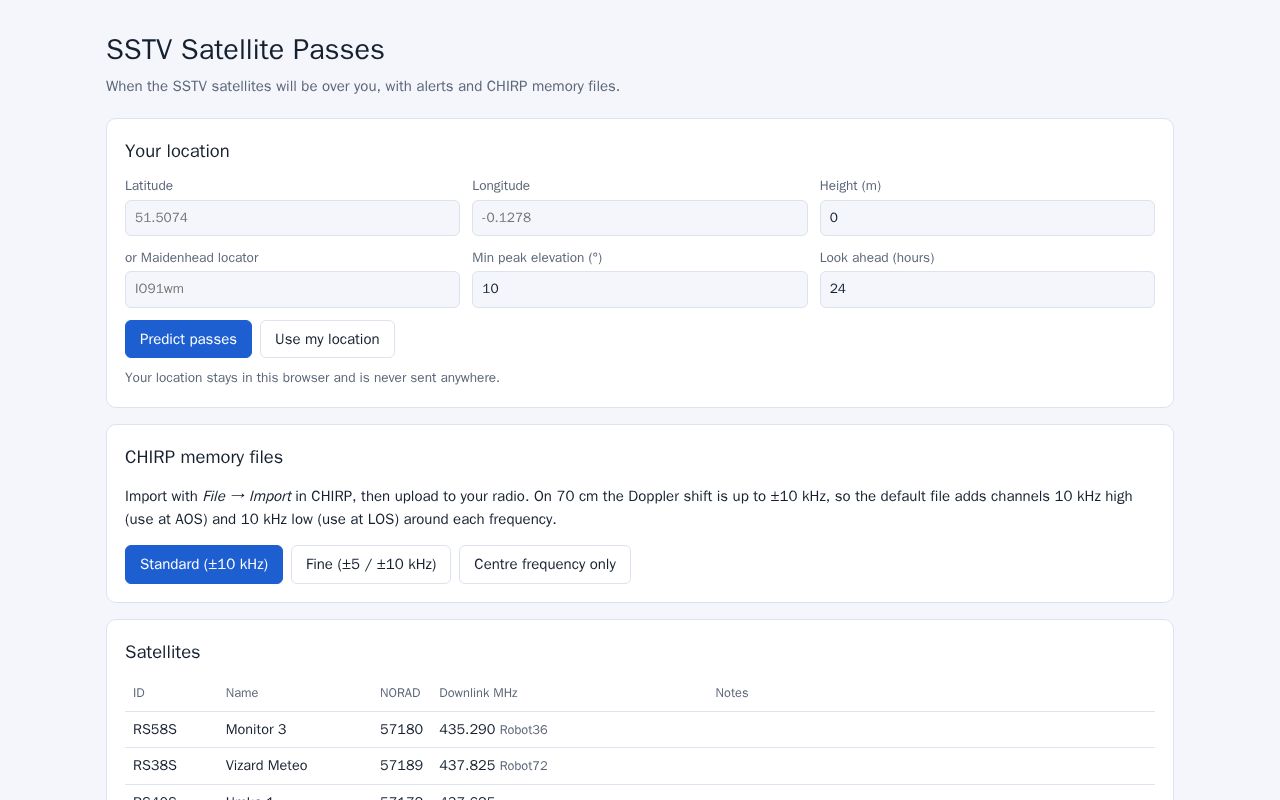This screenshot has height=800, width=1280.
Task: Select the Vizard Meteo satellite name
Action: (267, 766)
